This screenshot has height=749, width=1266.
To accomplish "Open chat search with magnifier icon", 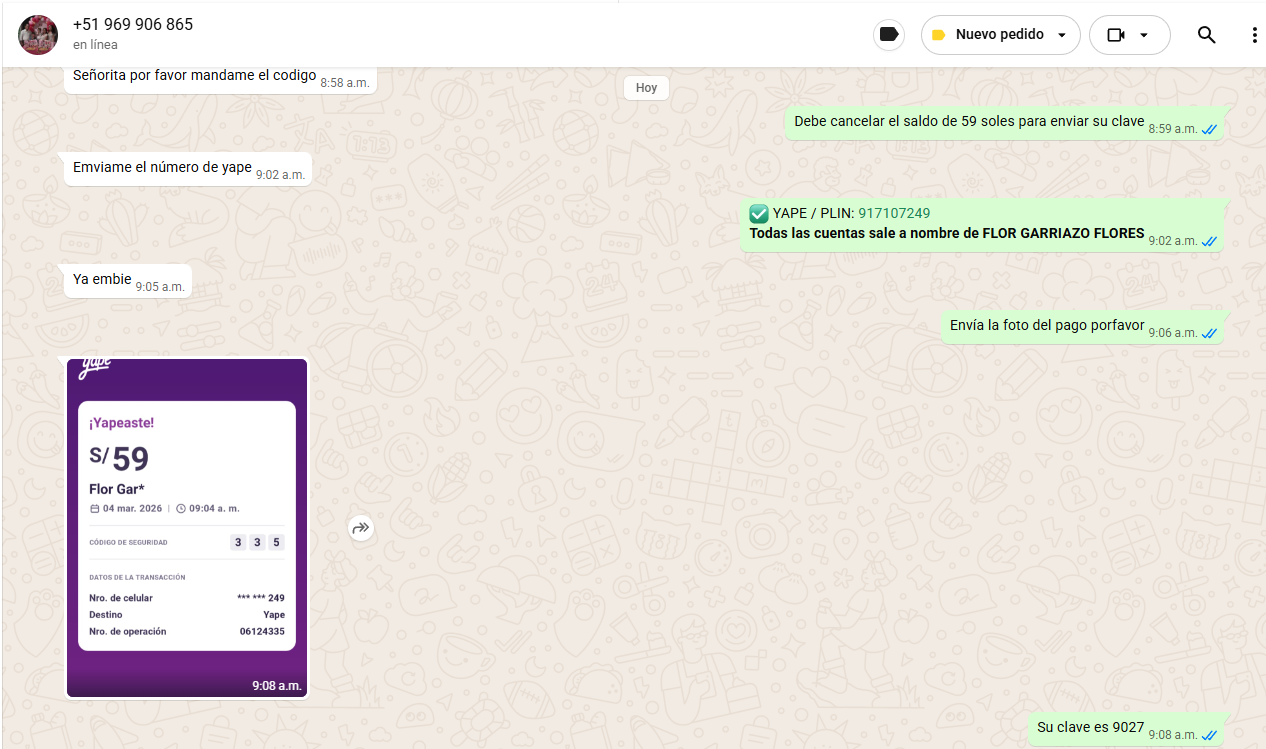I will 1206,35.
